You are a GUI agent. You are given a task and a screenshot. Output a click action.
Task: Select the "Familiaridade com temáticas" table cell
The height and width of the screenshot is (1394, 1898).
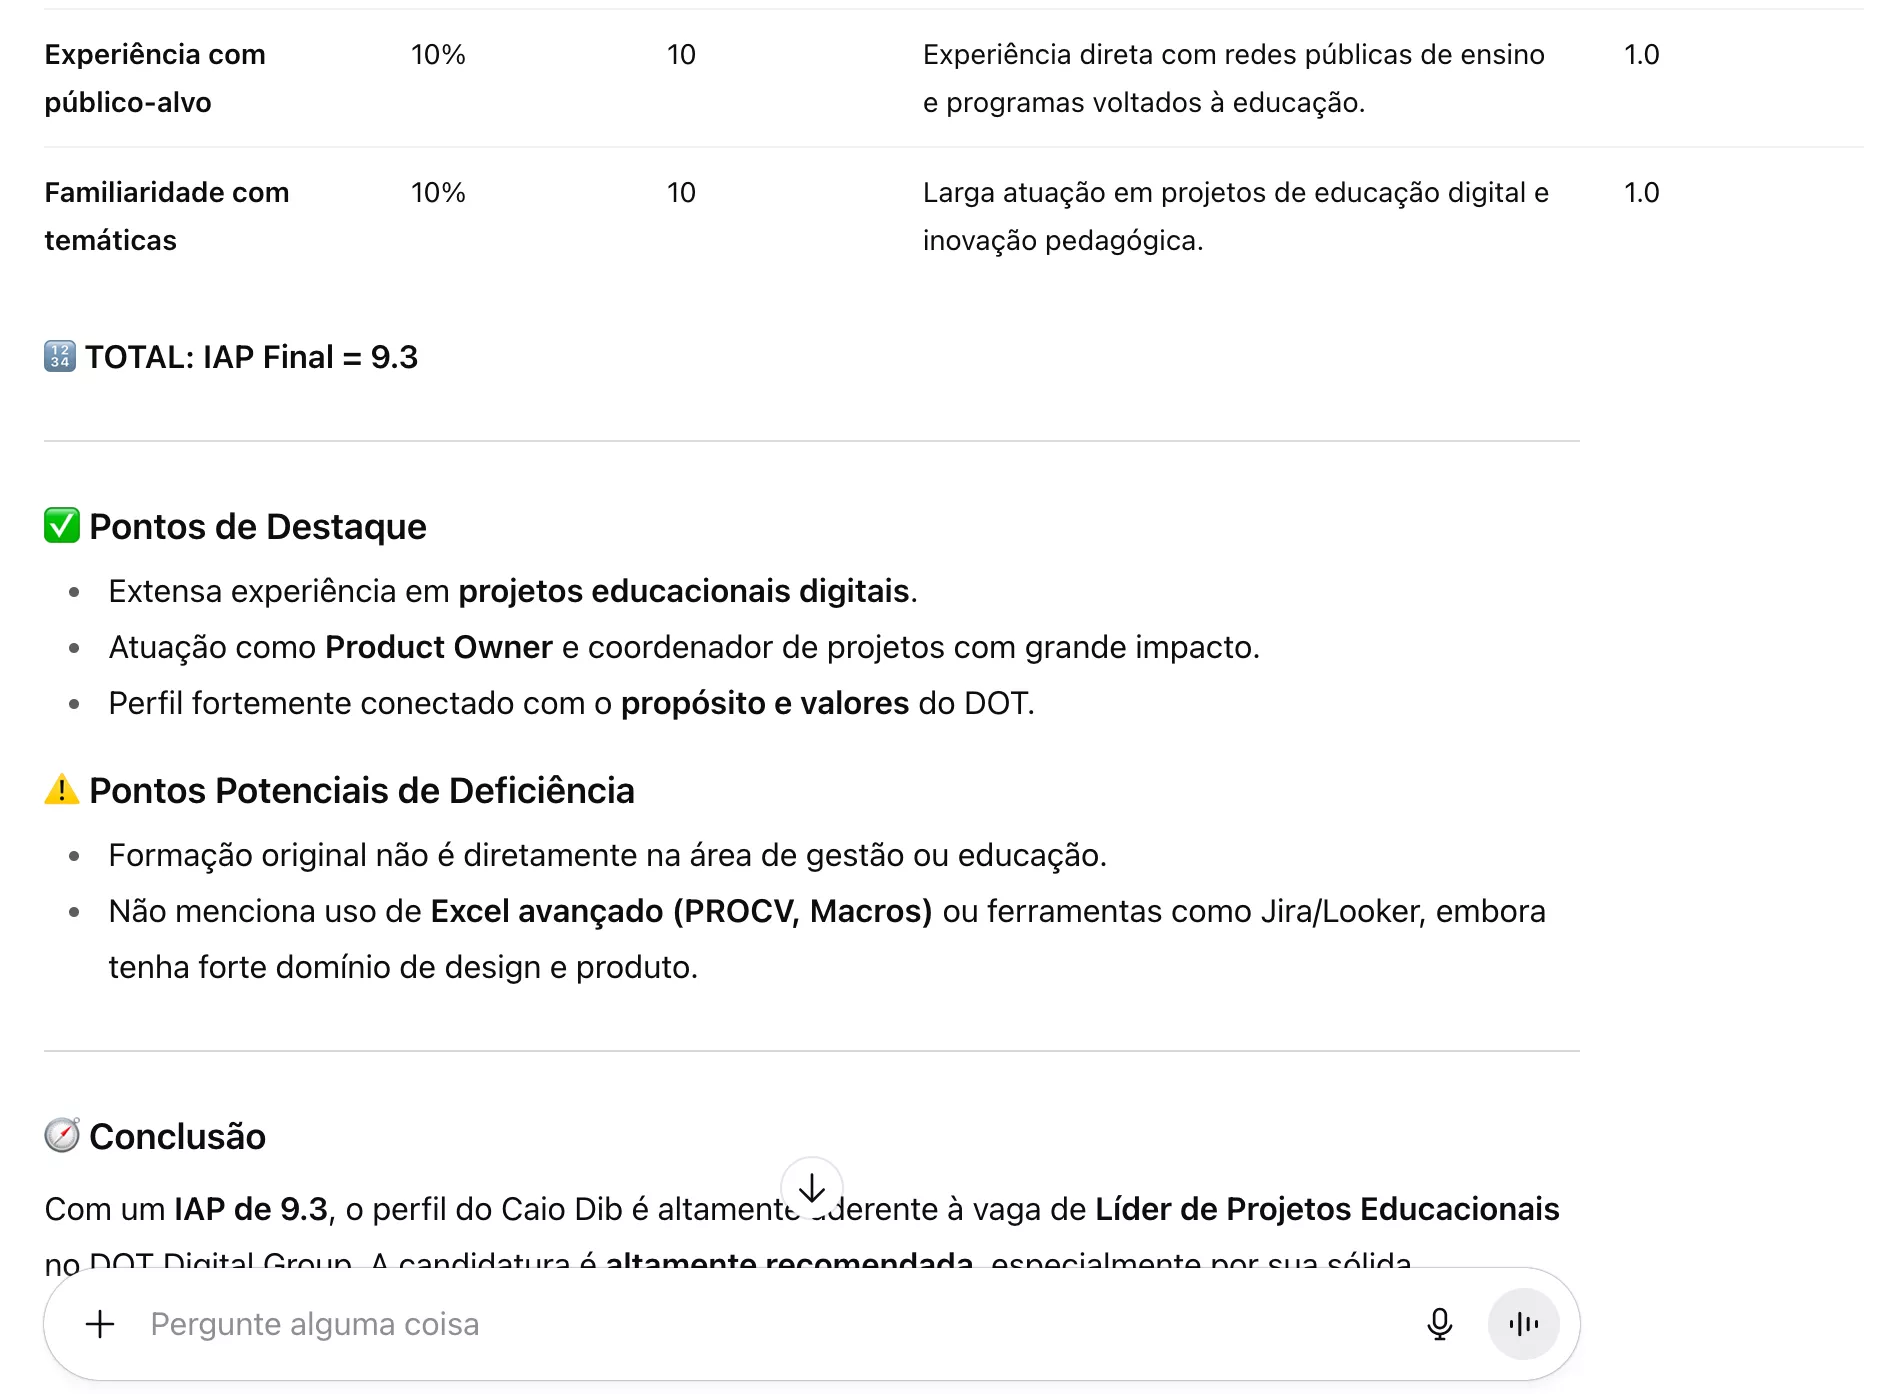pos(166,216)
